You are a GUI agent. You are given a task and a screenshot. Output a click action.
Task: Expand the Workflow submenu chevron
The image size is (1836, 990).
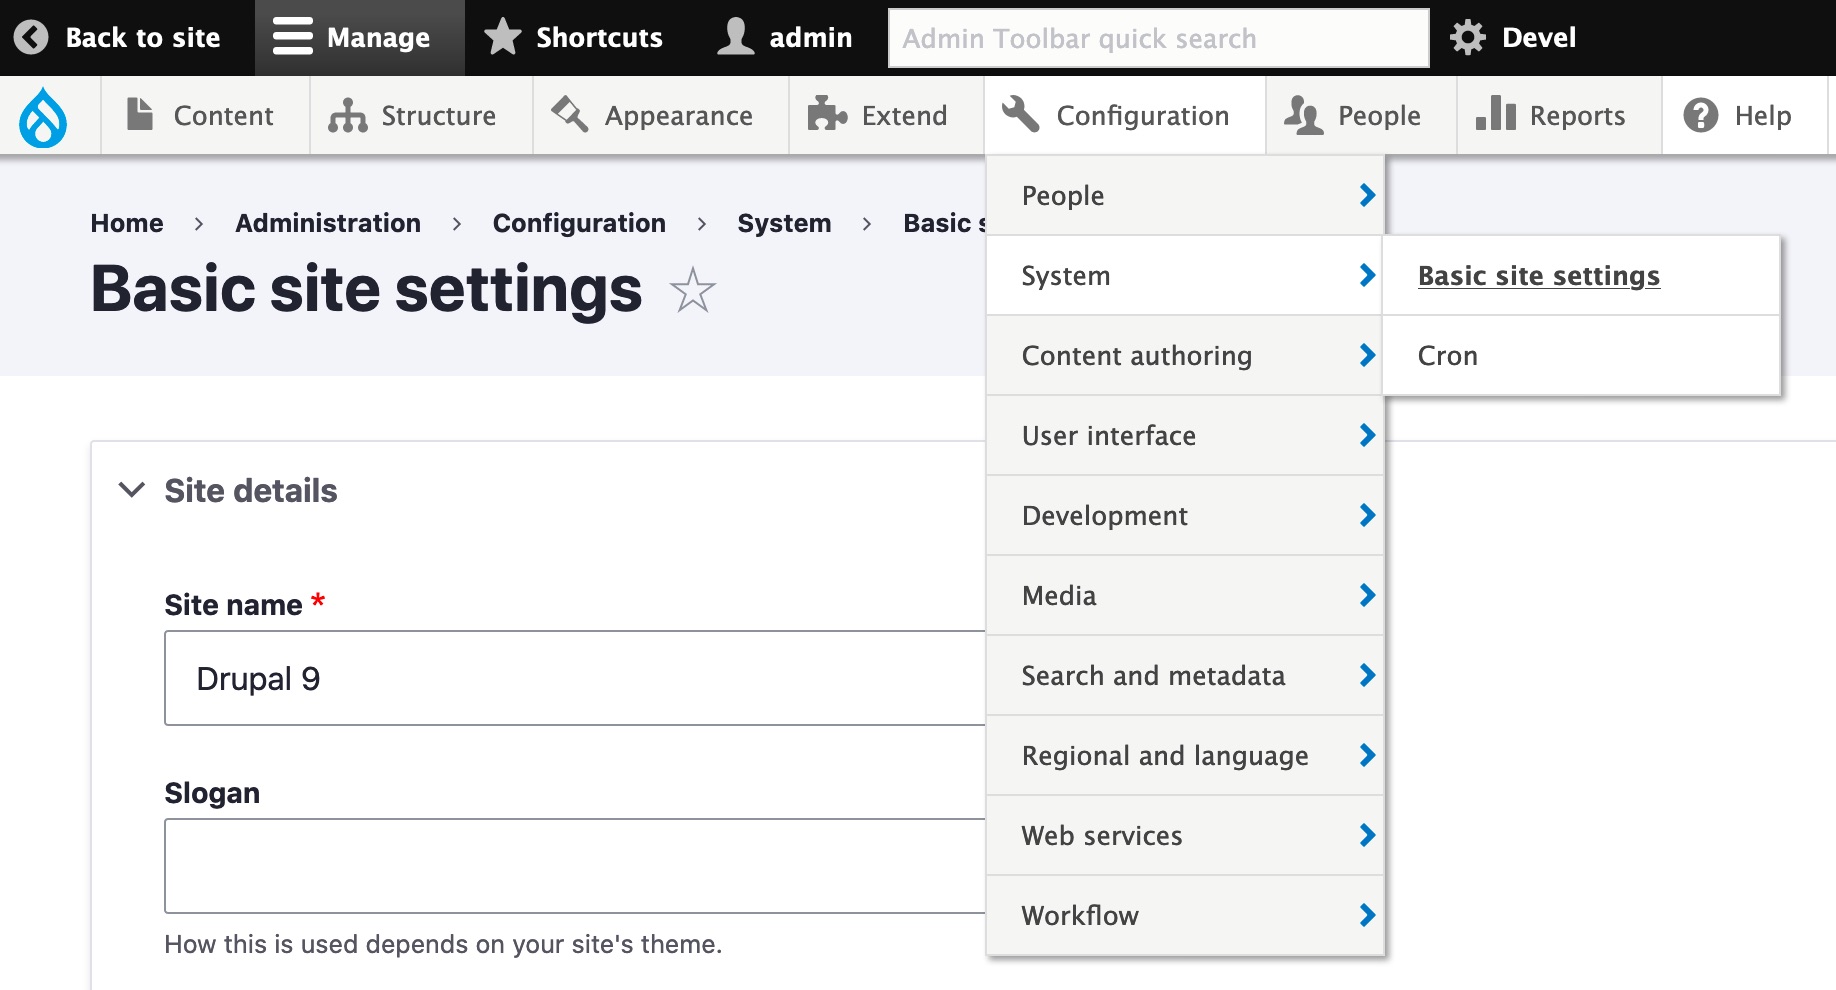point(1366,915)
